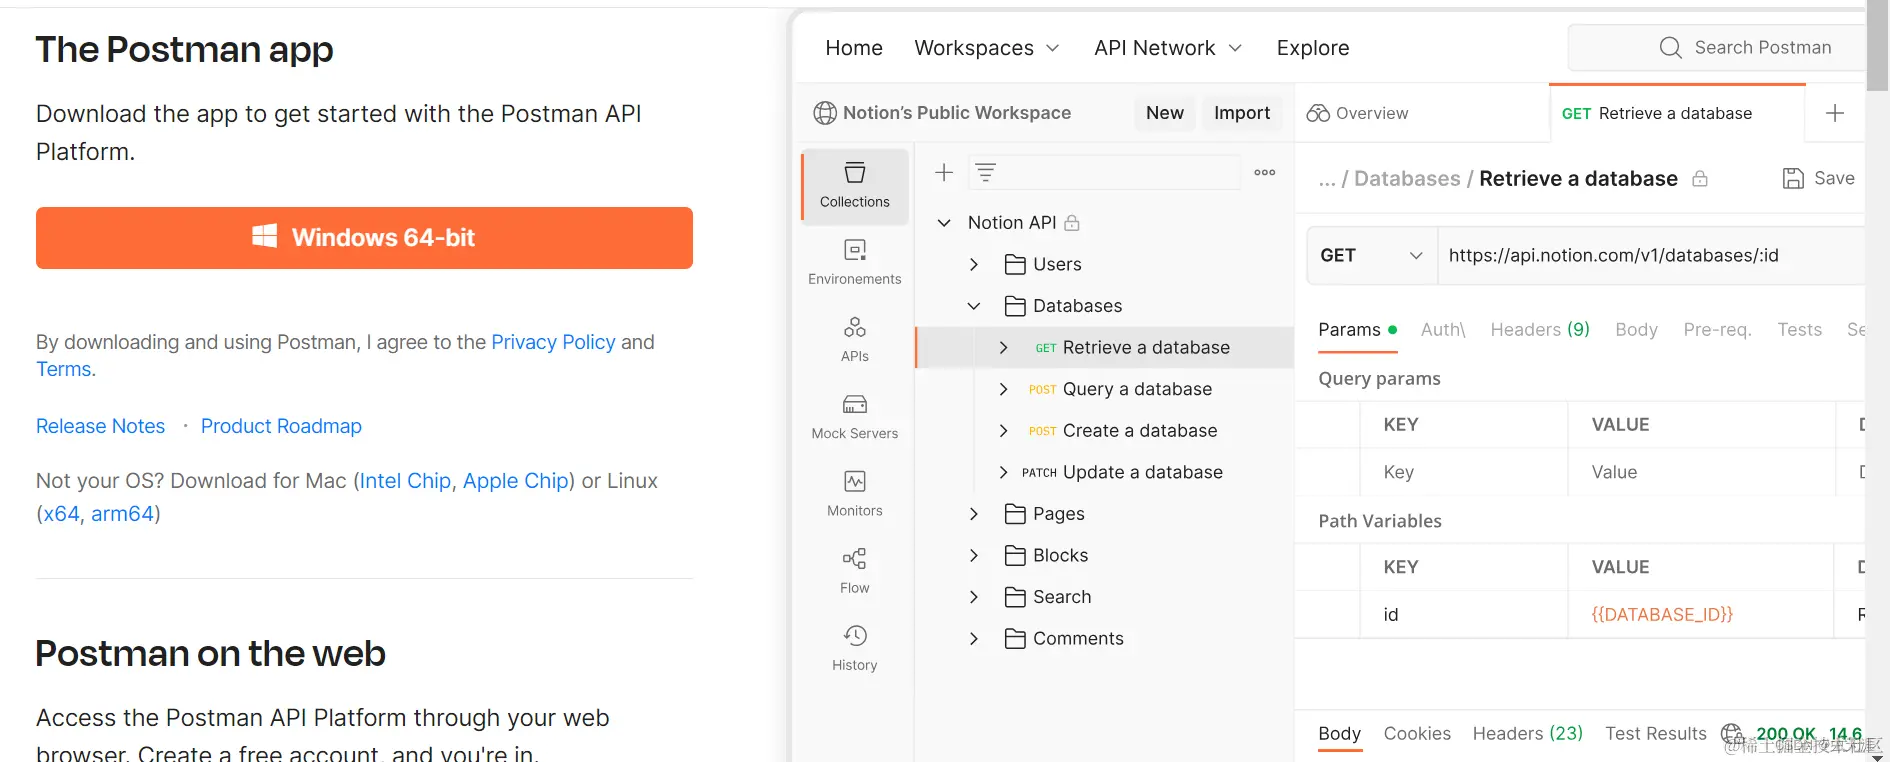1890x762 pixels.
Task: Open the Collections sidebar panel
Action: pyautogui.click(x=854, y=185)
